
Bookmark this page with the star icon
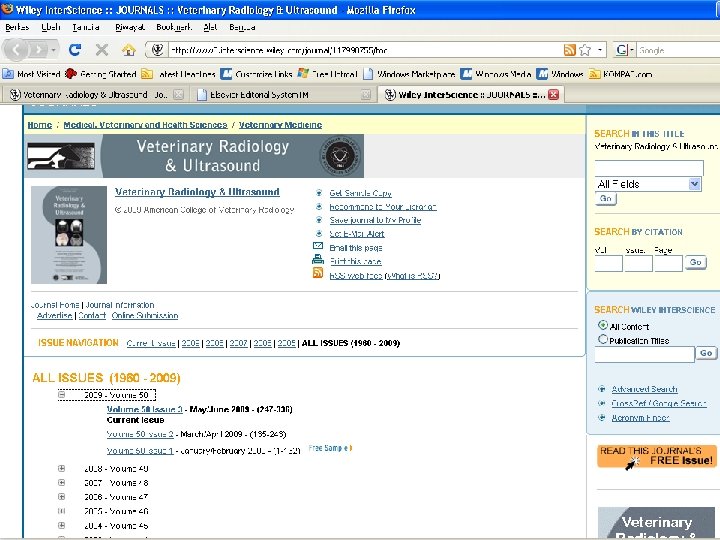[585, 50]
